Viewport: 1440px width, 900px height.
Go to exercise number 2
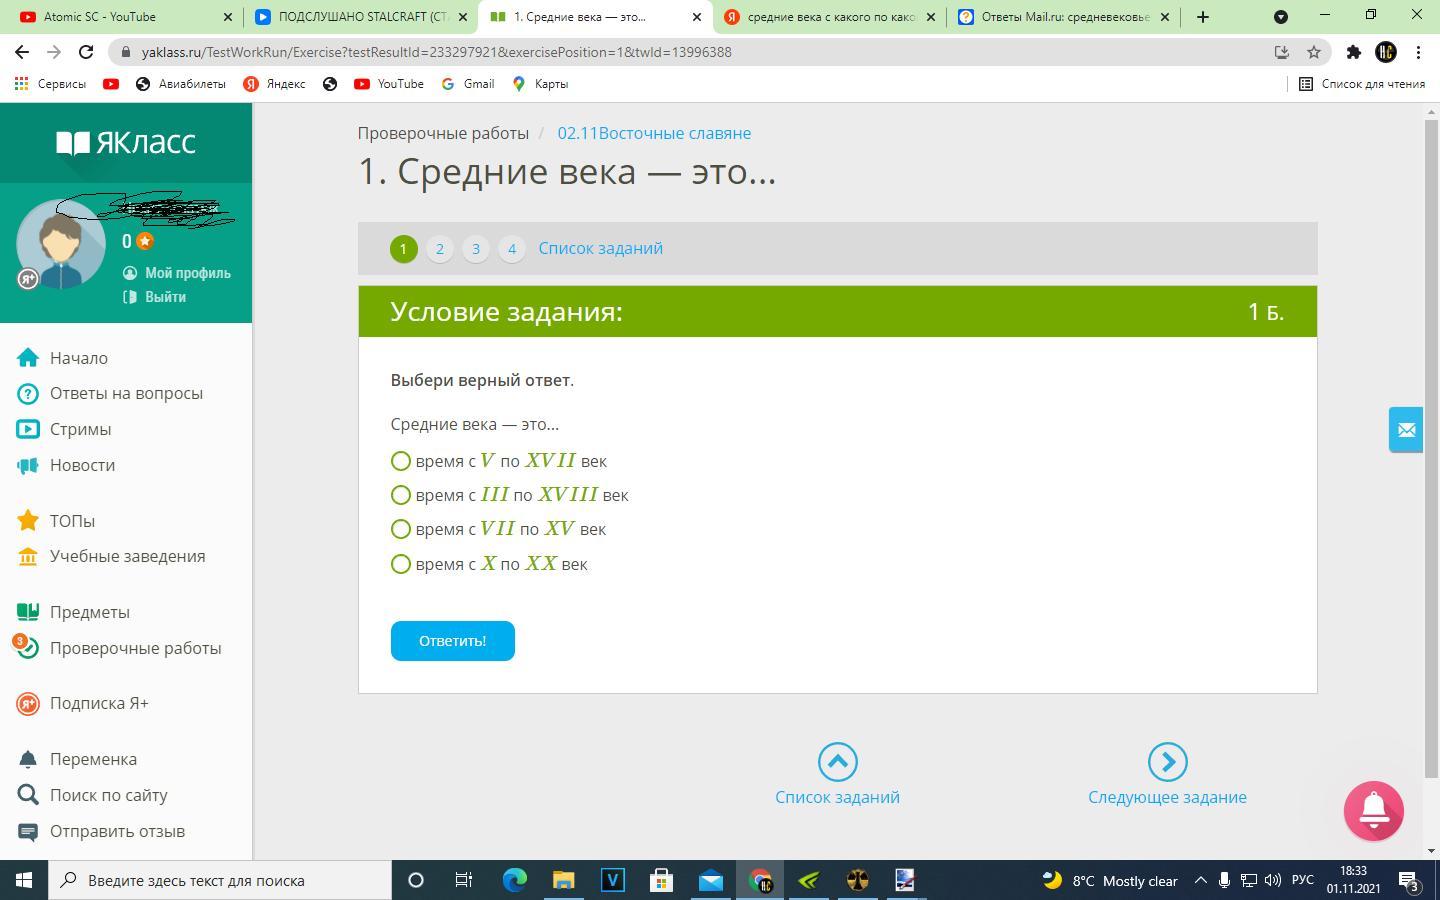click(439, 249)
